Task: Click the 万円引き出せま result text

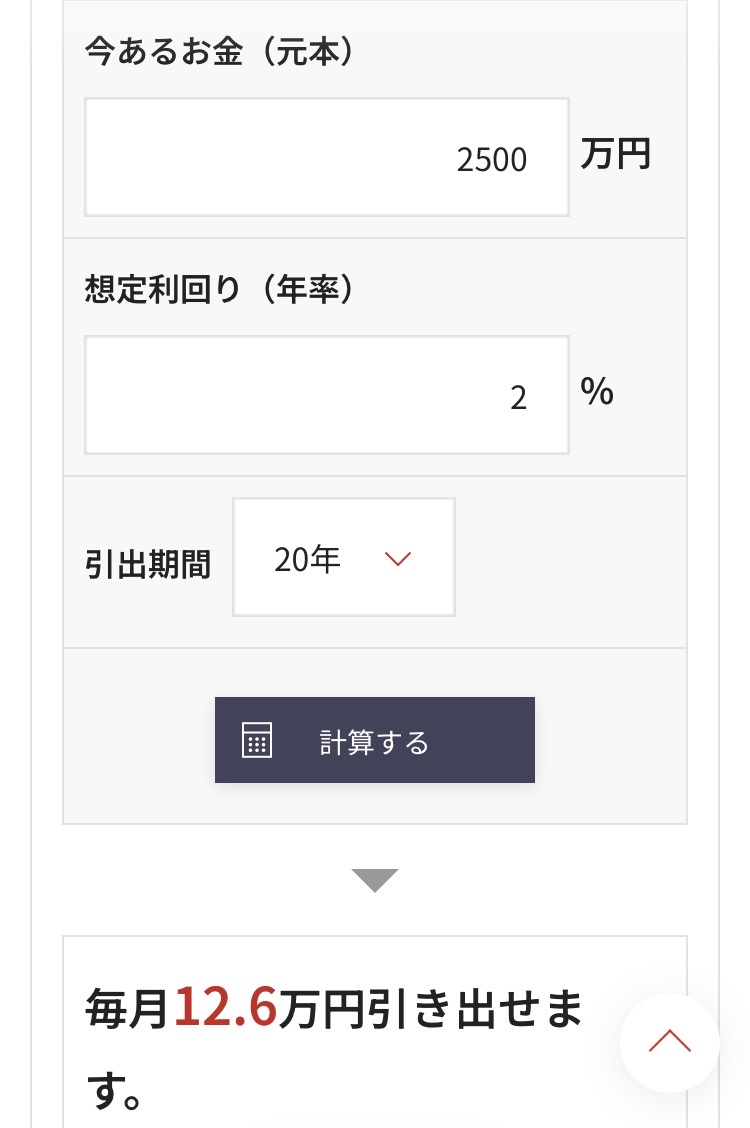Action: point(430,1010)
